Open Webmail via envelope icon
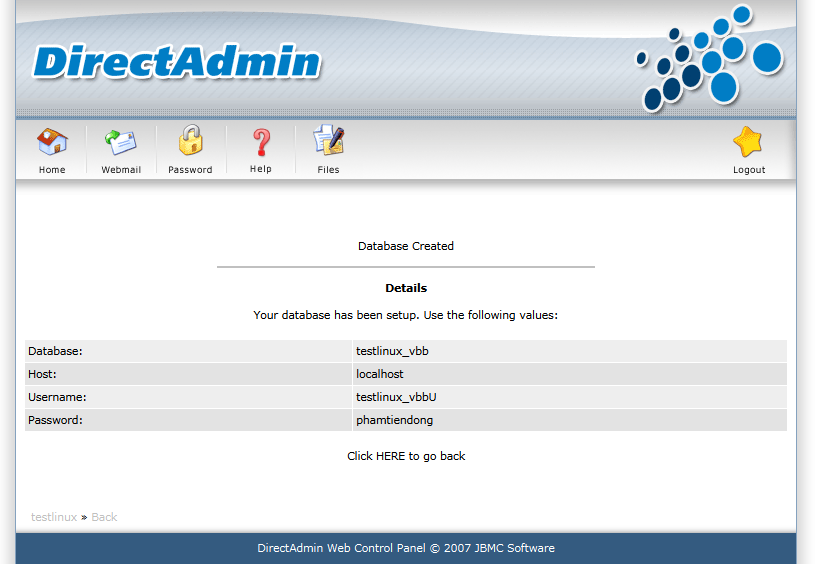 click(x=121, y=142)
